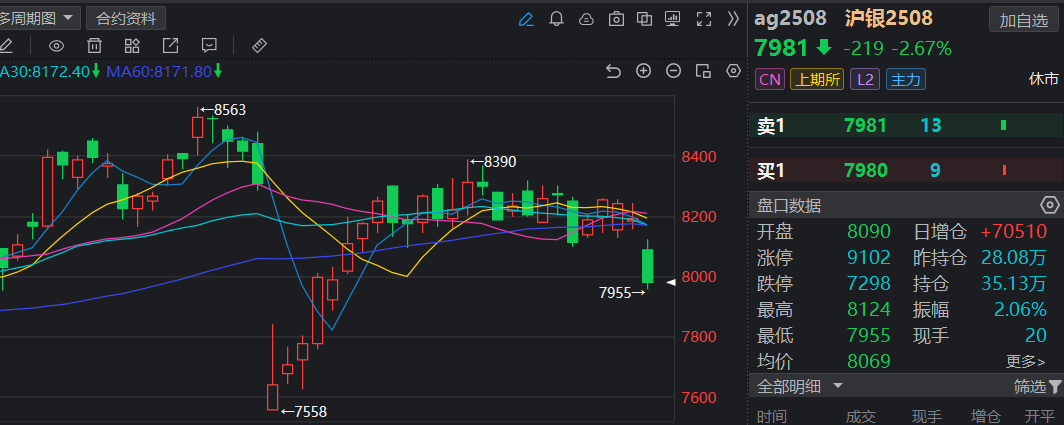Select the blue pencil drawing tool
1064x425 pixels.
[526, 19]
